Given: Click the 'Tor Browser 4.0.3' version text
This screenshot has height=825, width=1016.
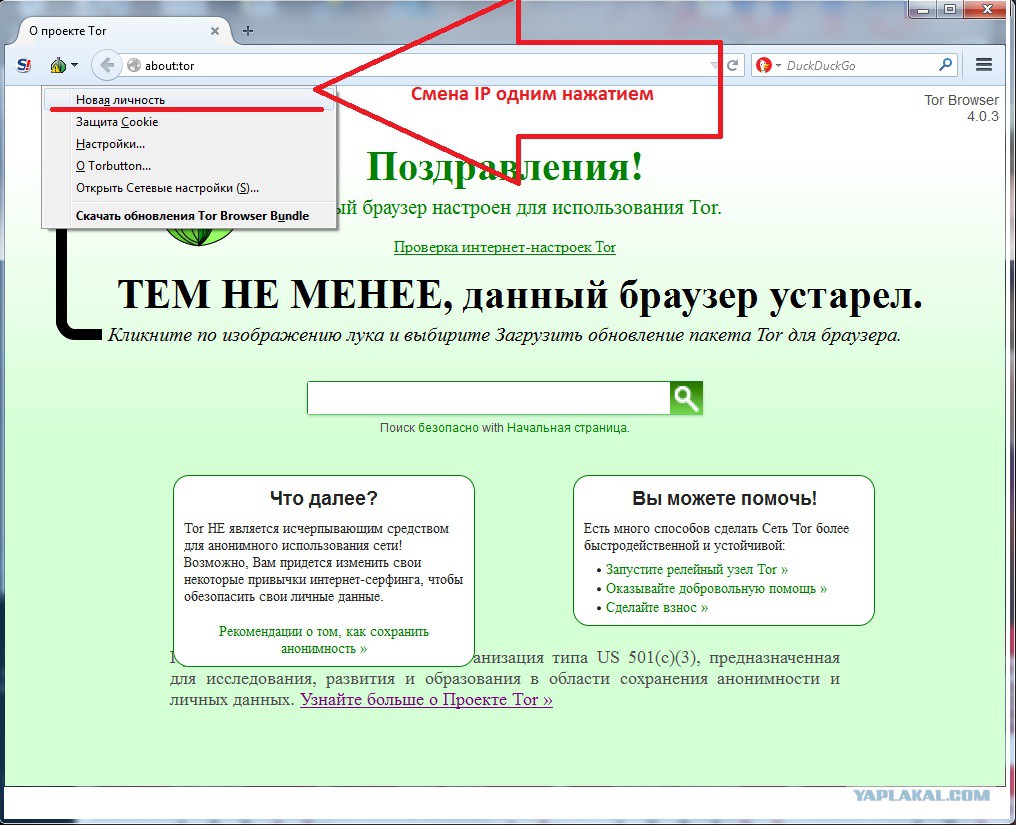Looking at the screenshot, I should click(x=962, y=108).
